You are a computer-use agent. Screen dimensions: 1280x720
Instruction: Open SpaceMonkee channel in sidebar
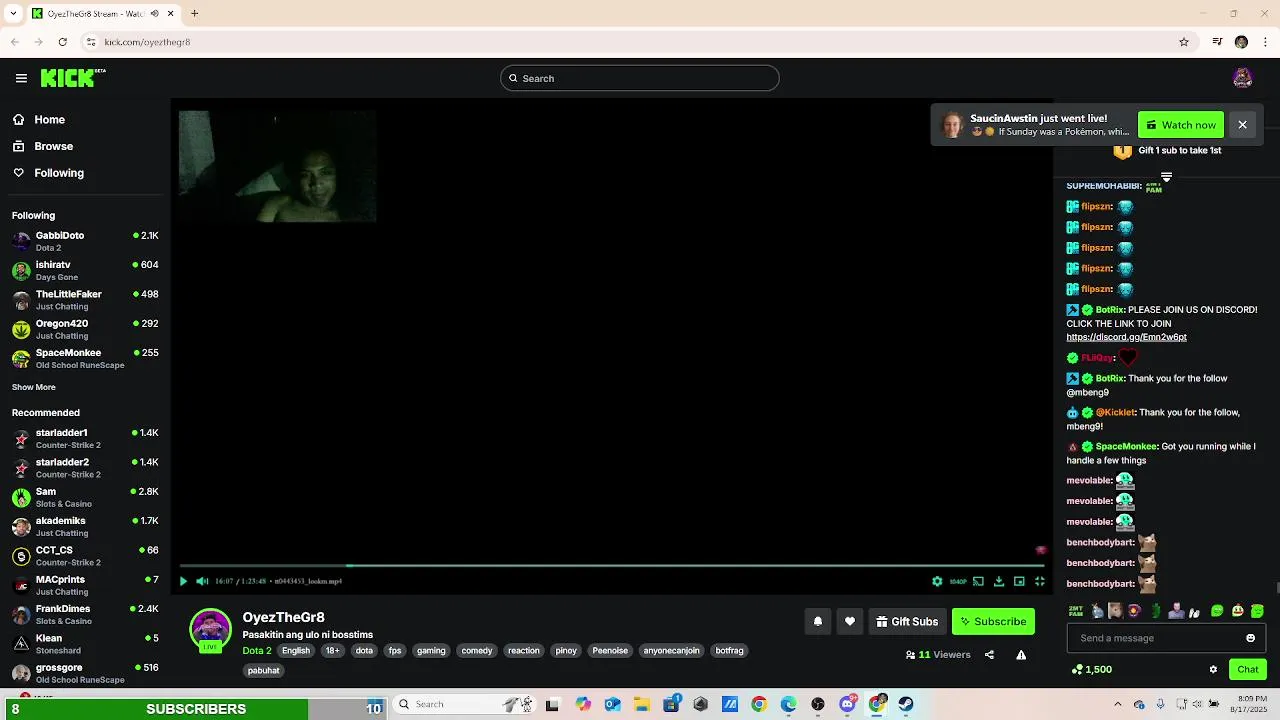pyautogui.click(x=85, y=358)
